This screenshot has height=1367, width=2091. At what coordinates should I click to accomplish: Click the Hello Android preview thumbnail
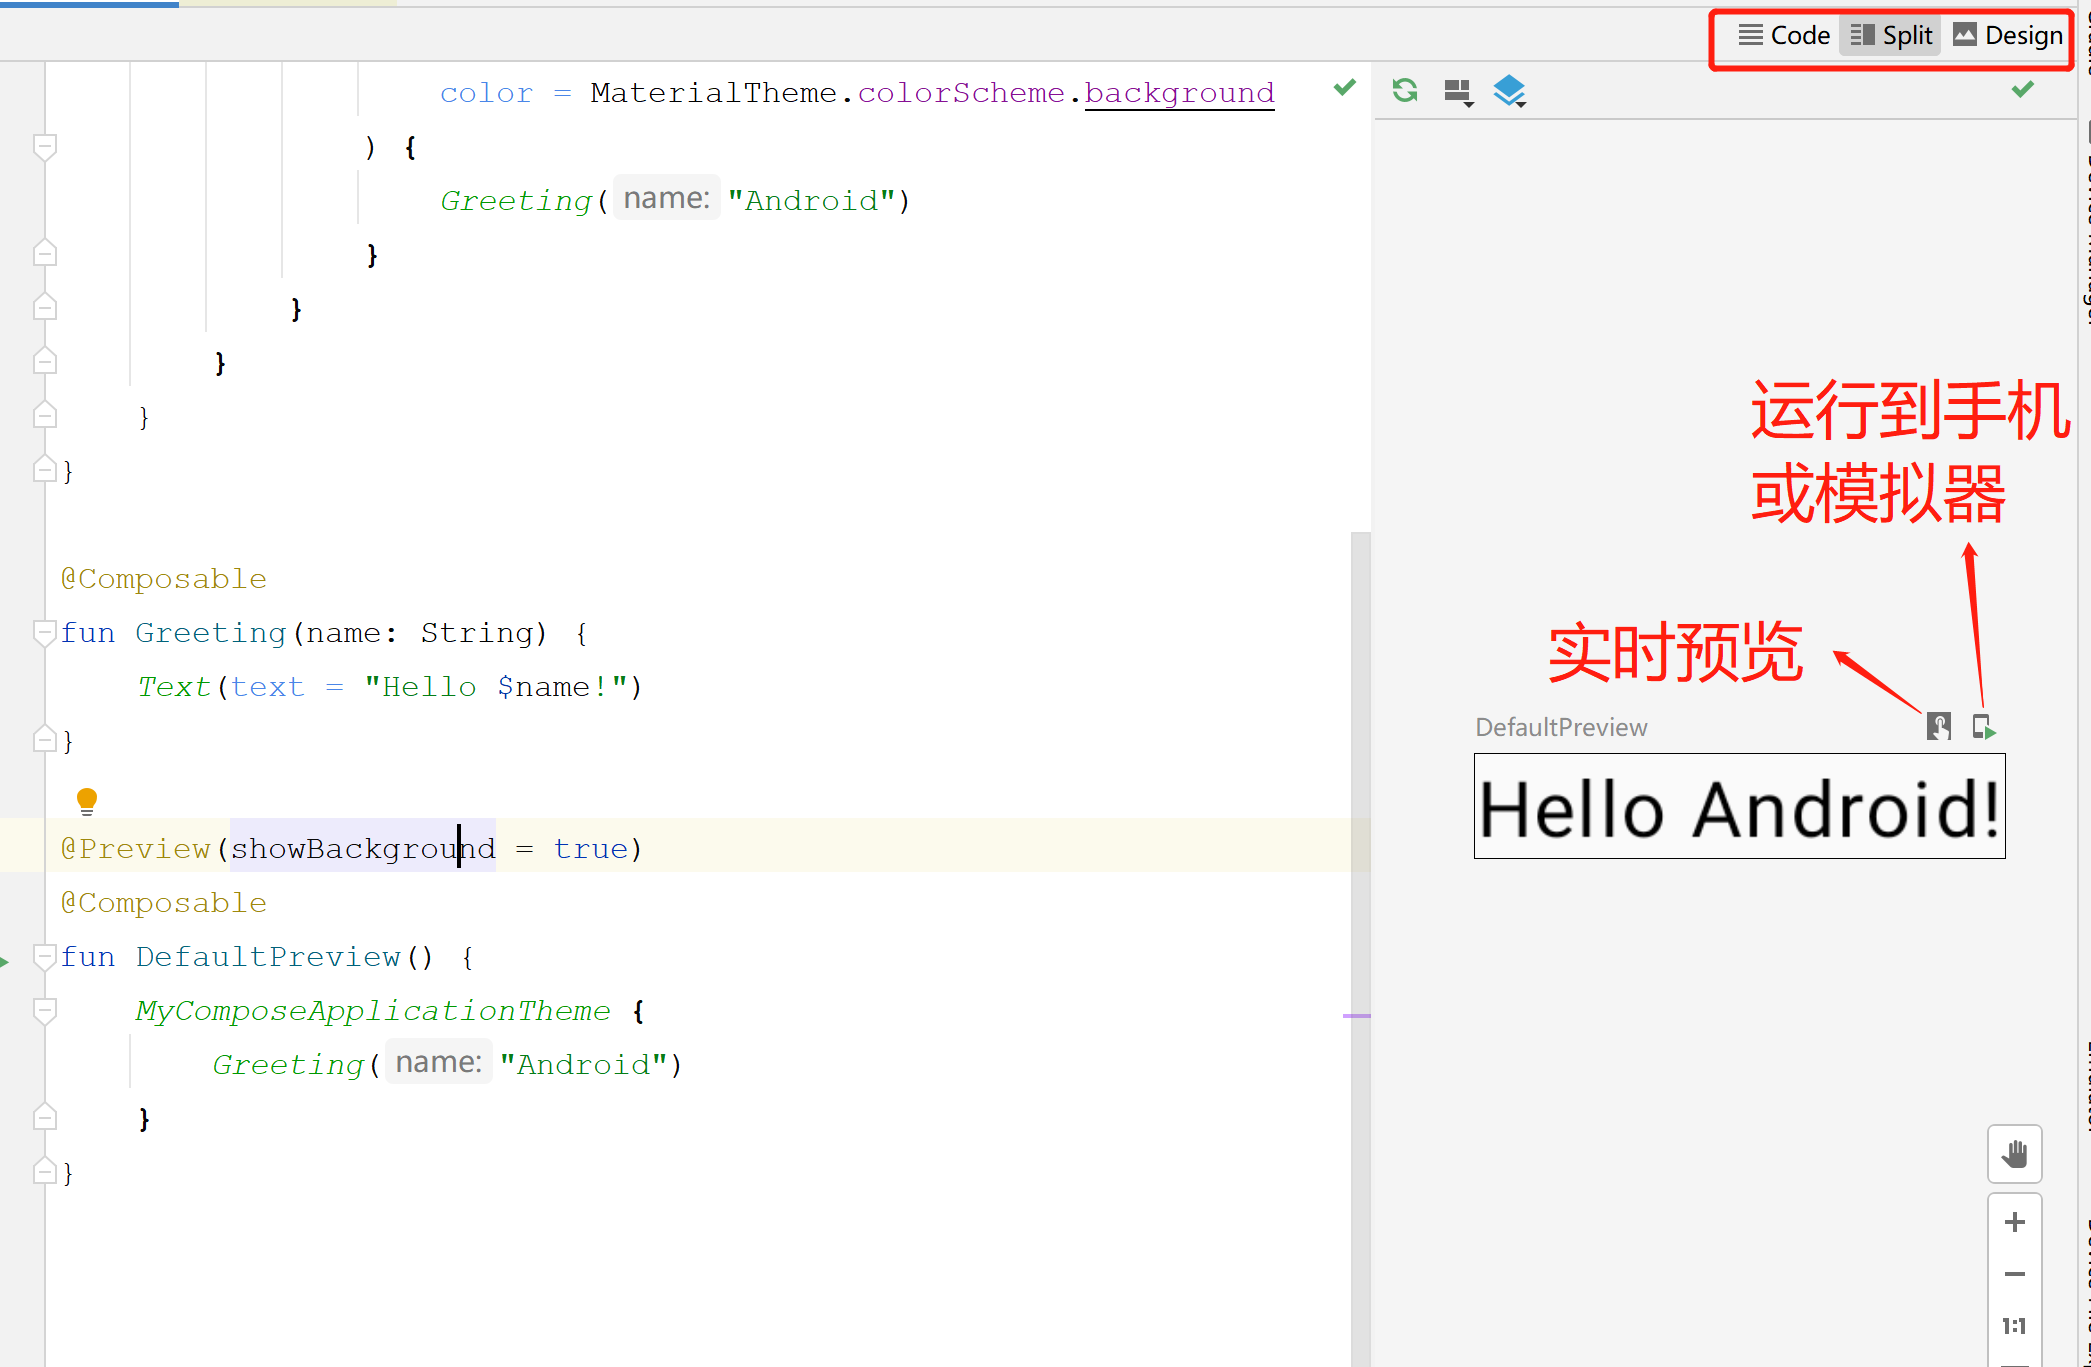(1739, 807)
